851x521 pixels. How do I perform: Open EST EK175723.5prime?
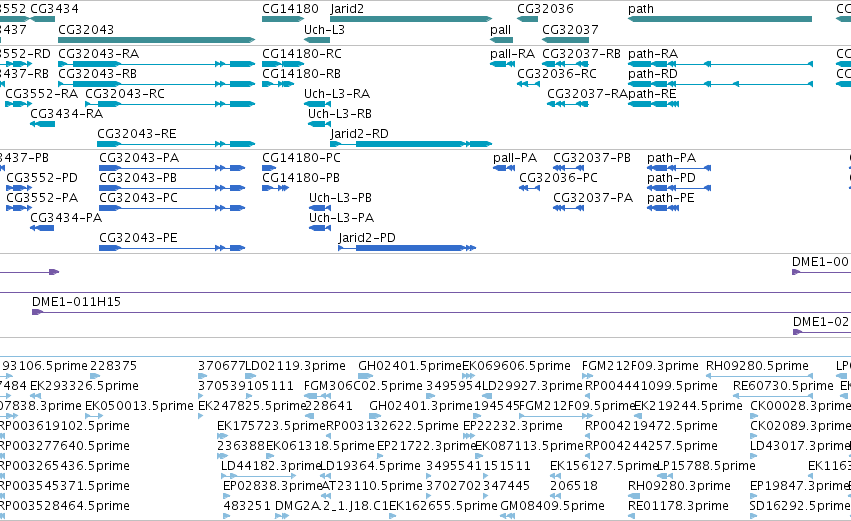point(271,426)
